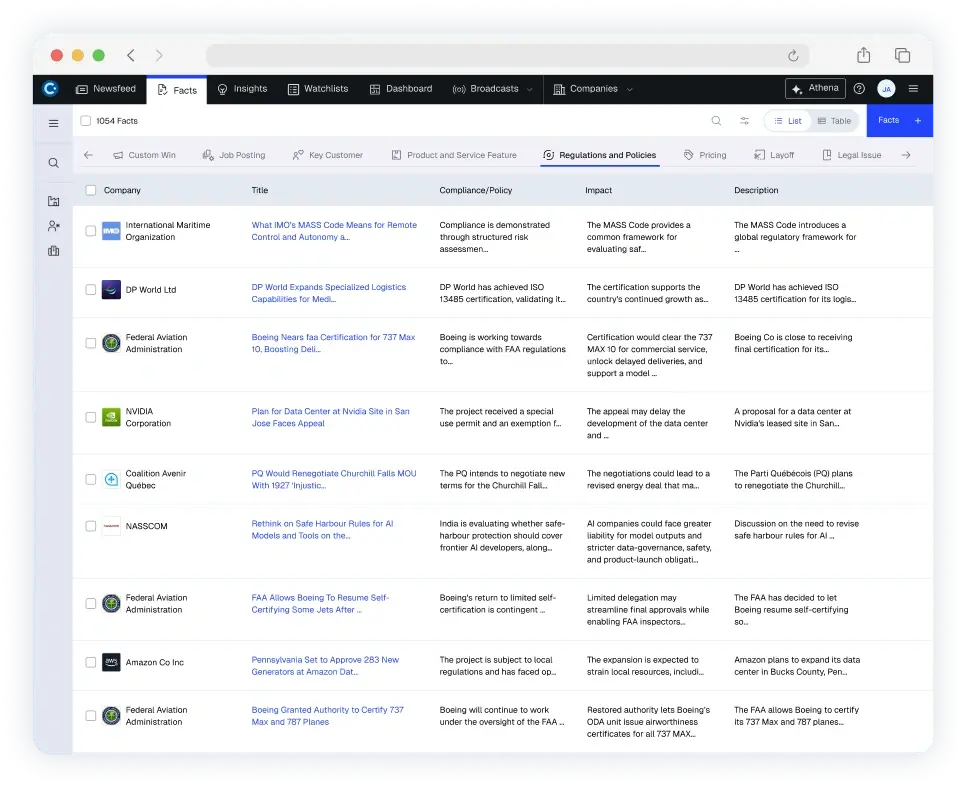Open the Dashboard tab
957x788 pixels.
(x=401, y=89)
